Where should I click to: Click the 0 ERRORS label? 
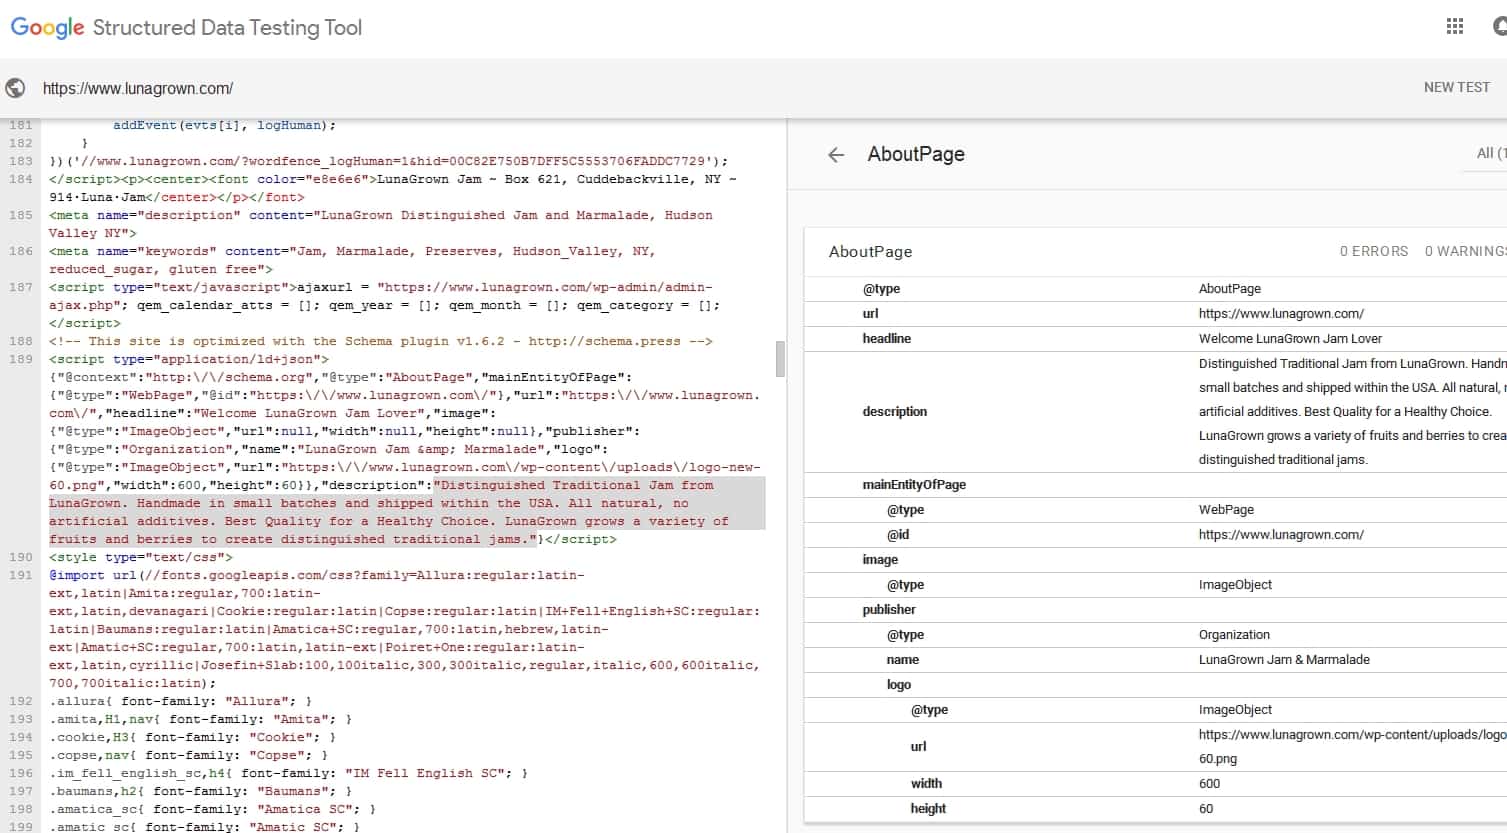[x=1373, y=251]
